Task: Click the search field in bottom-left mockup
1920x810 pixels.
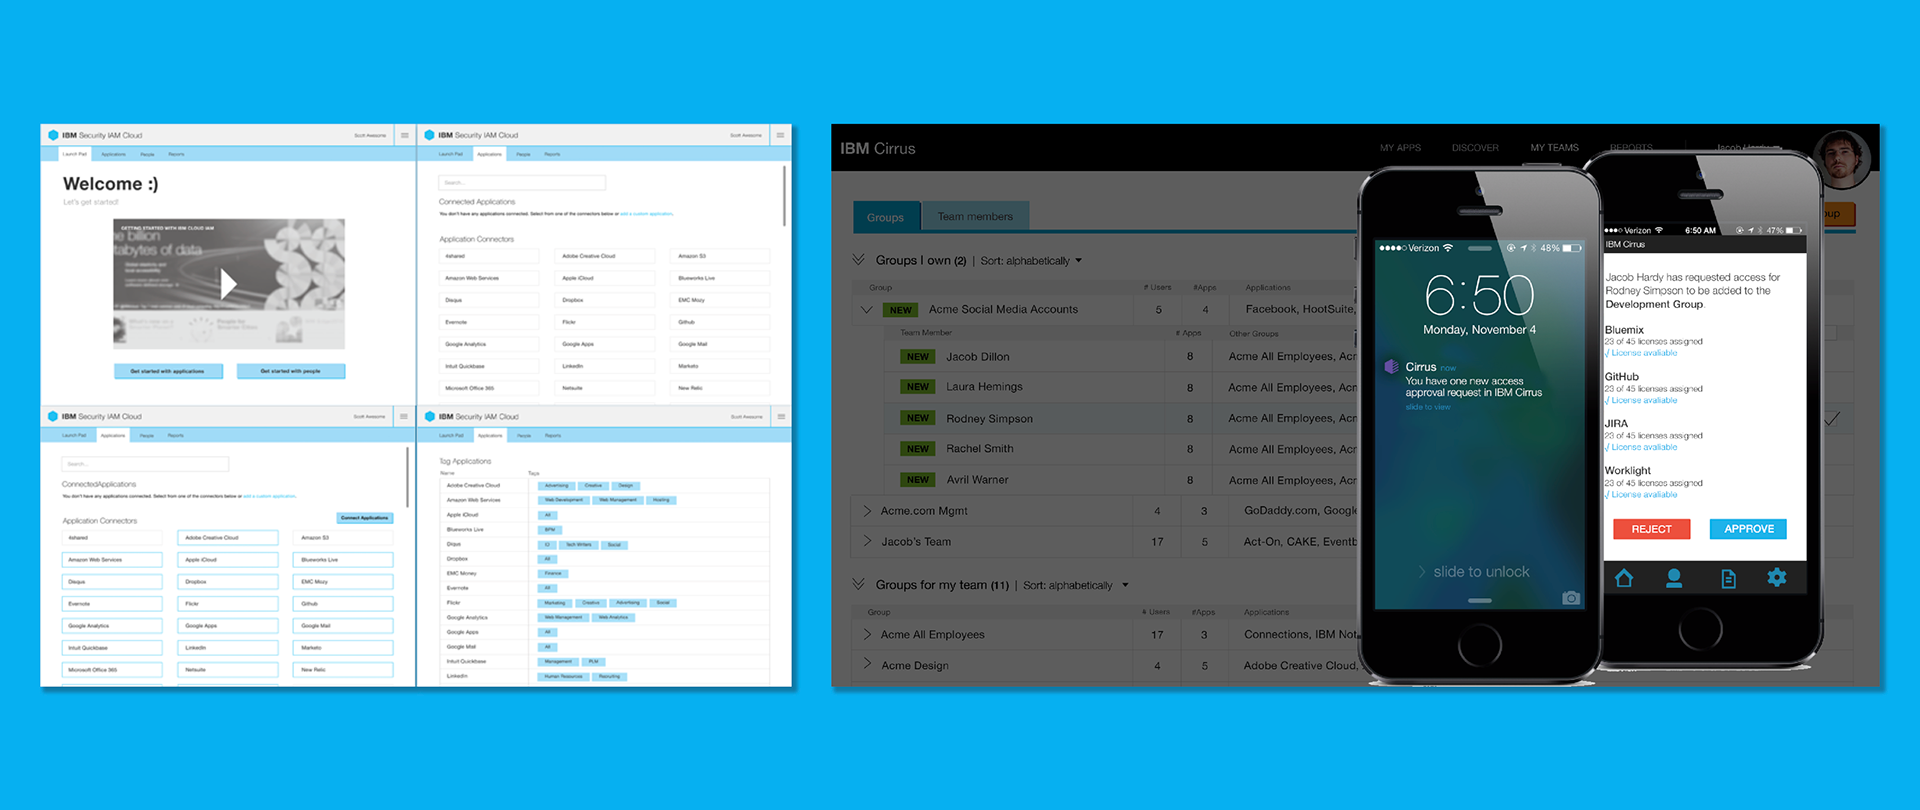Action: coord(146,464)
